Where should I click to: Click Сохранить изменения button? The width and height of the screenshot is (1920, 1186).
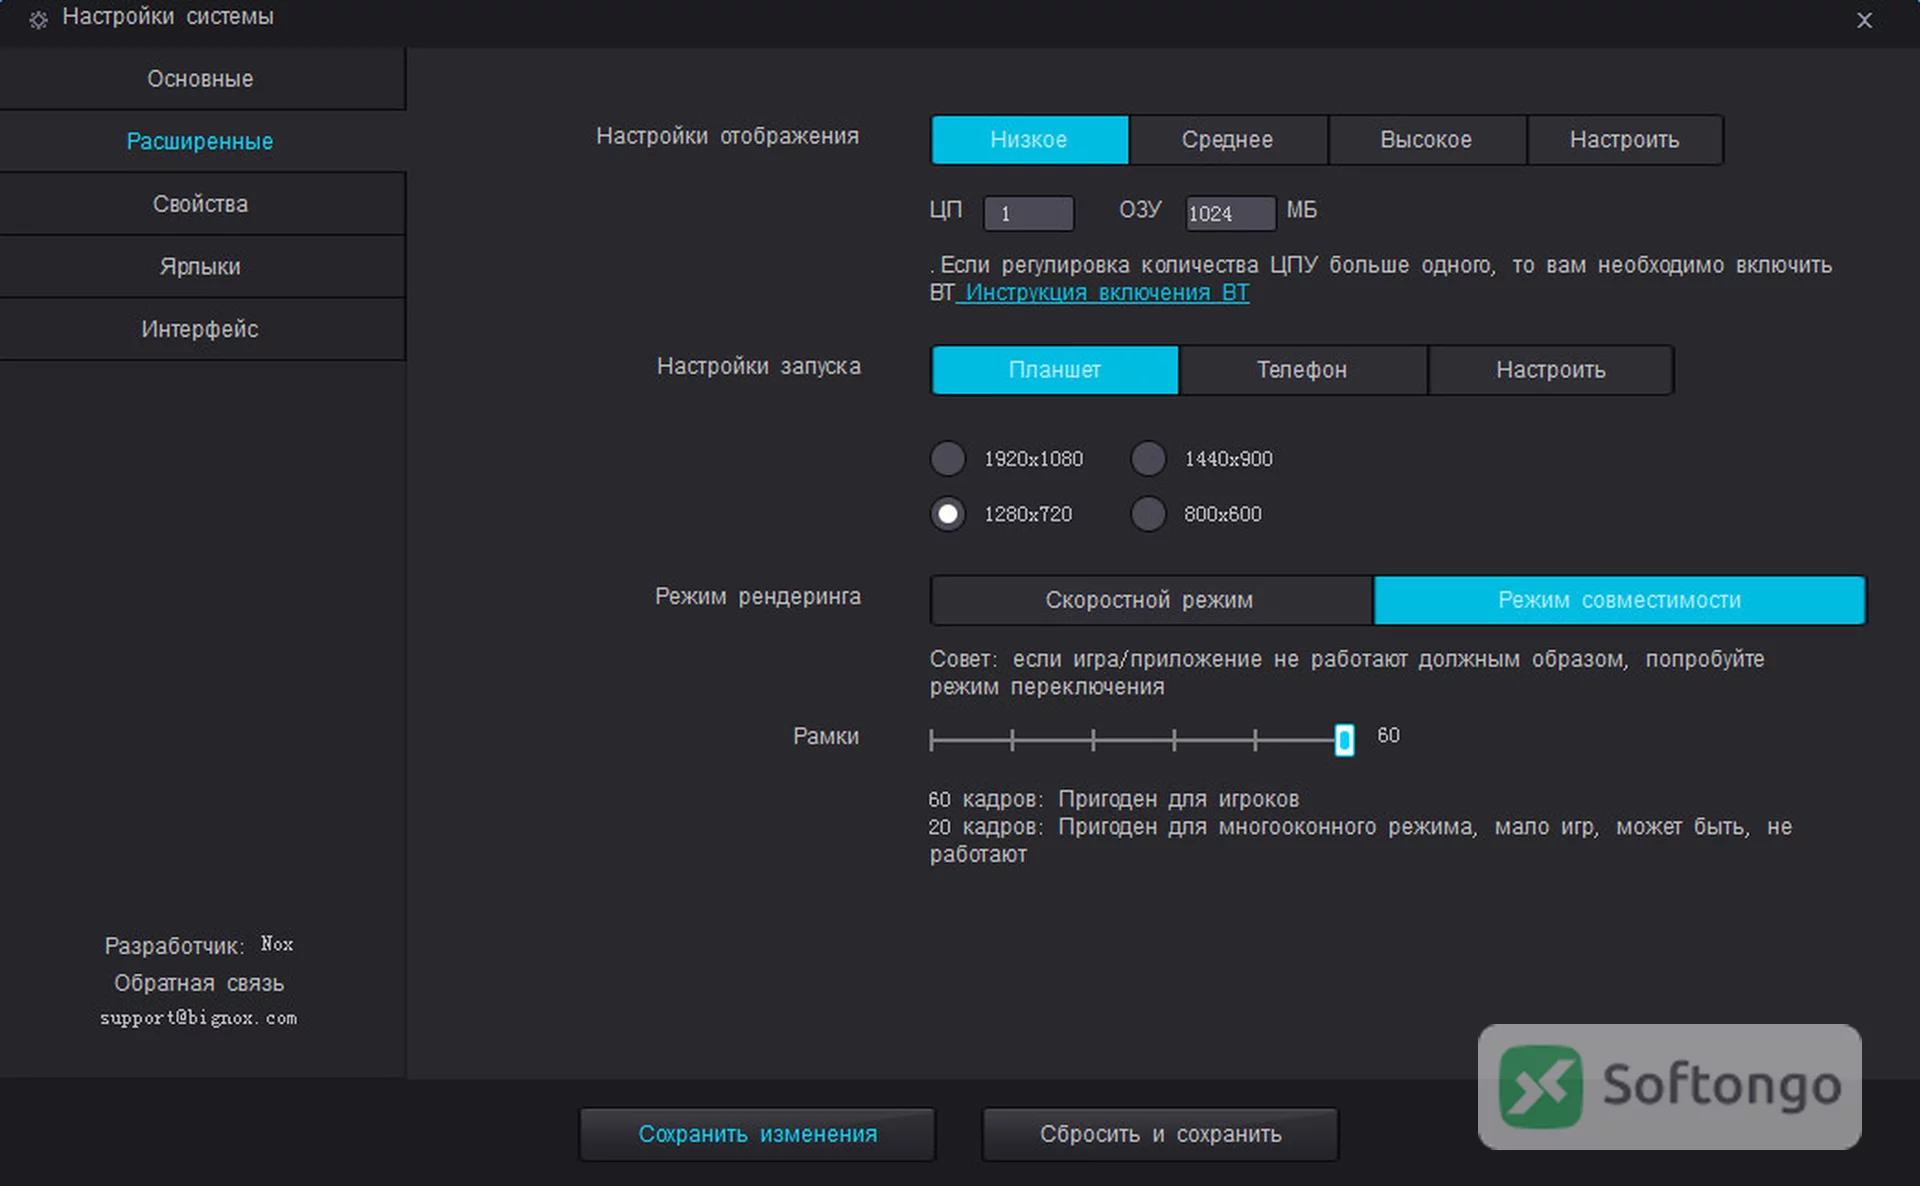(x=758, y=1134)
